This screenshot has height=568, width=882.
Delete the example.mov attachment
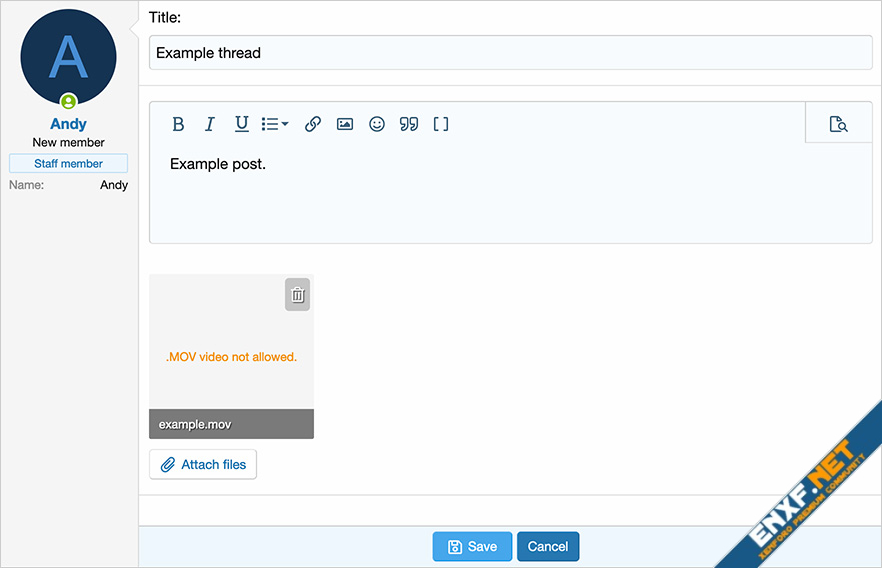click(x=297, y=294)
